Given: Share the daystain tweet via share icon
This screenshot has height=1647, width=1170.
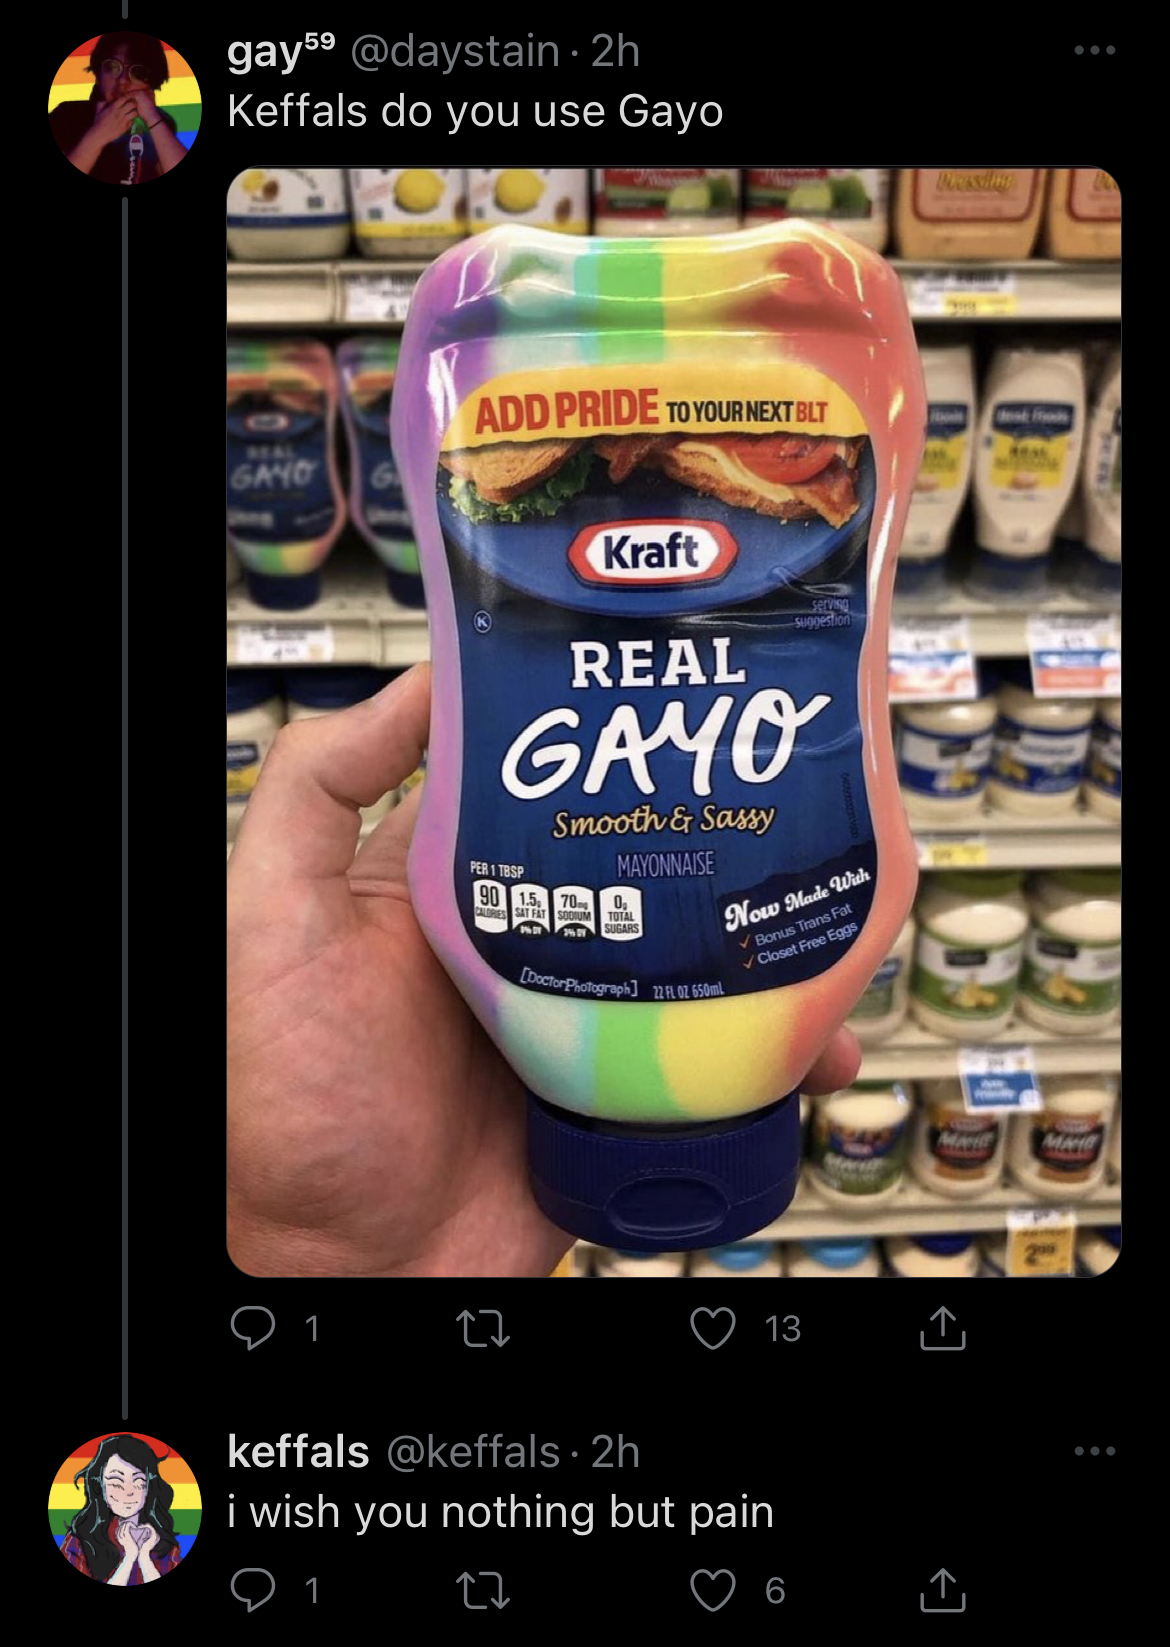Looking at the screenshot, I should coord(942,1328).
